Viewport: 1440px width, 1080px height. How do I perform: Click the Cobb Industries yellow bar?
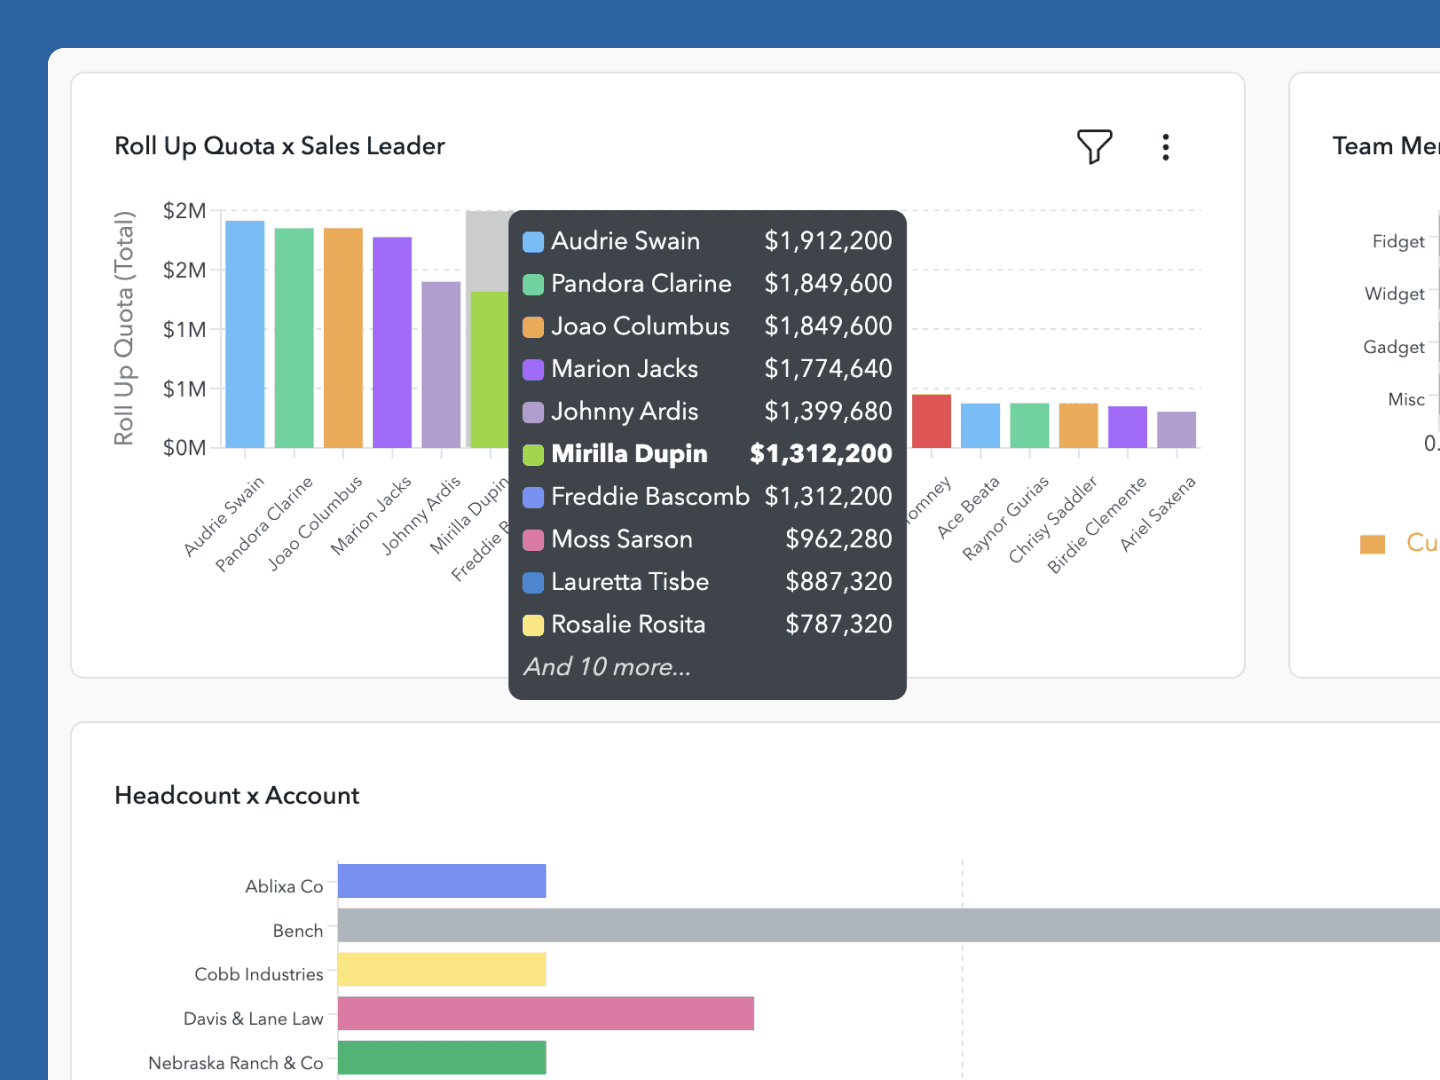pos(442,969)
